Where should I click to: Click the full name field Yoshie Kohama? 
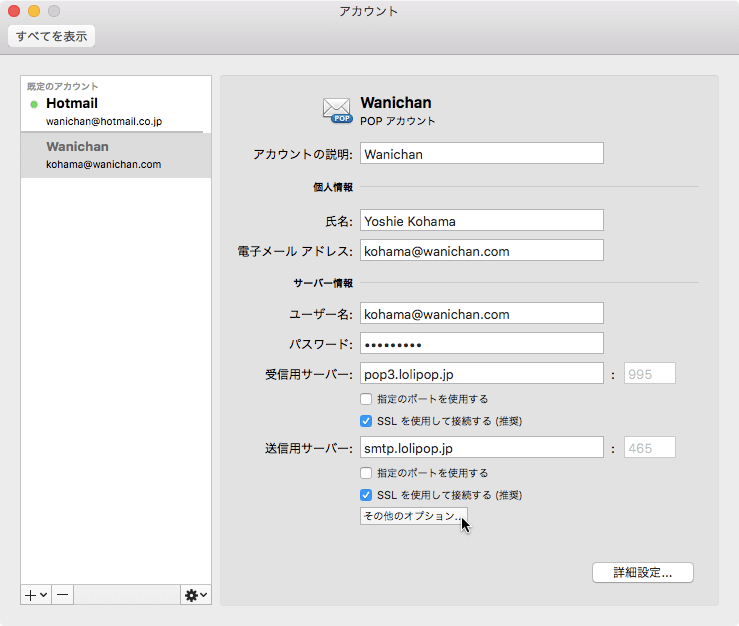tap(481, 221)
